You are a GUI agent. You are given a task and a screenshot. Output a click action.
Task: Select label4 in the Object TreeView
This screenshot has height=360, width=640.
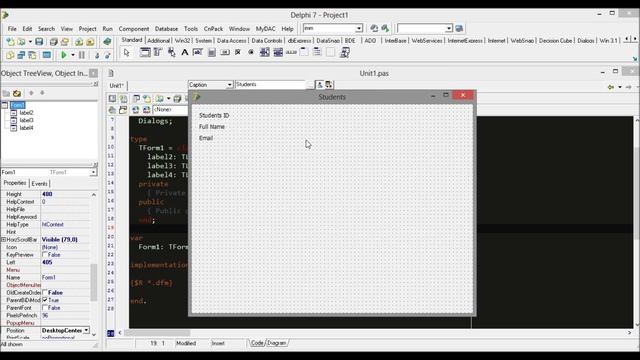pos(26,128)
